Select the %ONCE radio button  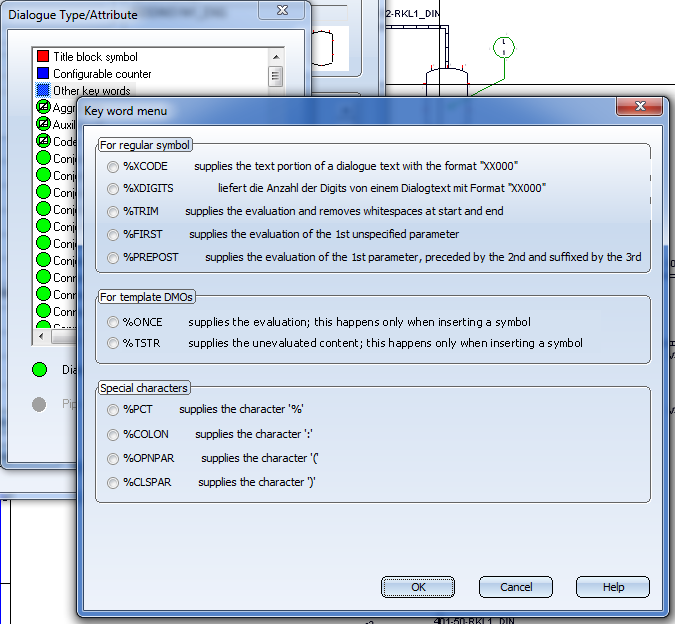coord(113,322)
